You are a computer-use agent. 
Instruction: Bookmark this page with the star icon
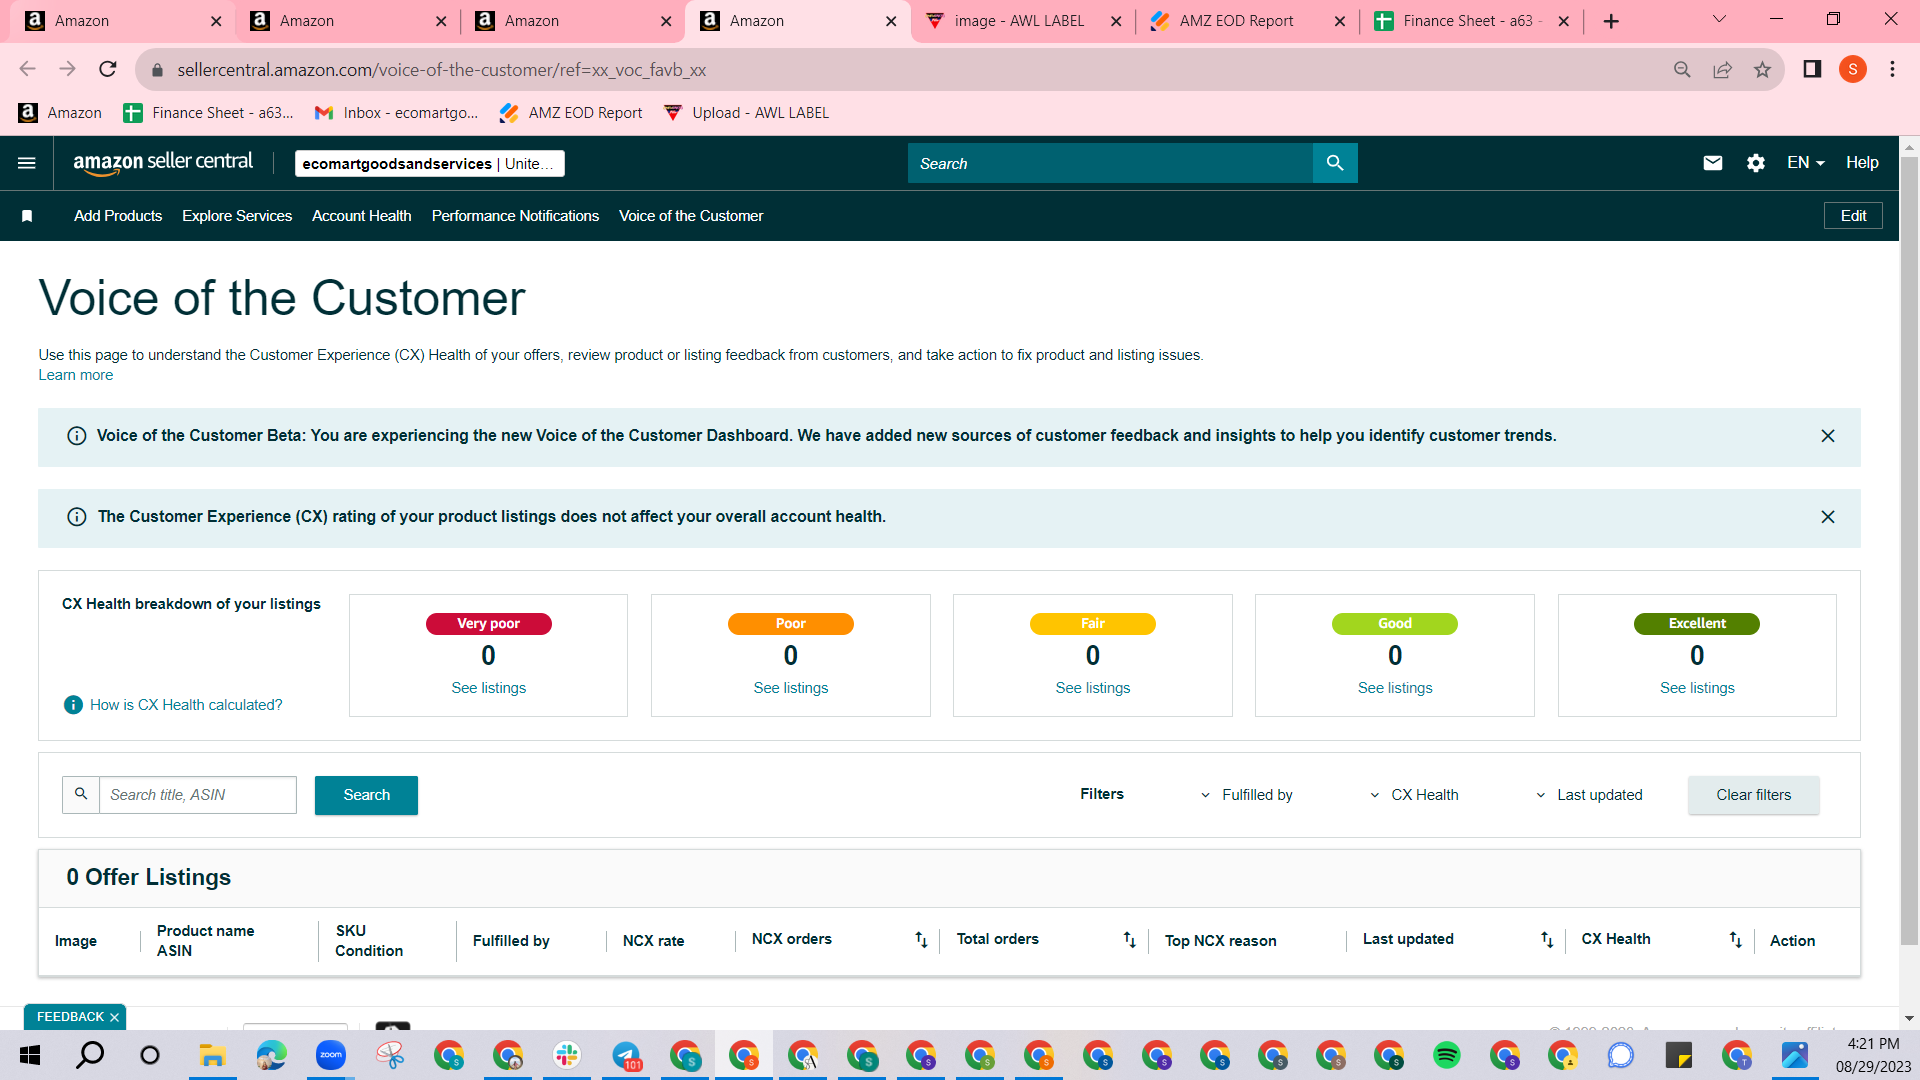tap(1762, 69)
